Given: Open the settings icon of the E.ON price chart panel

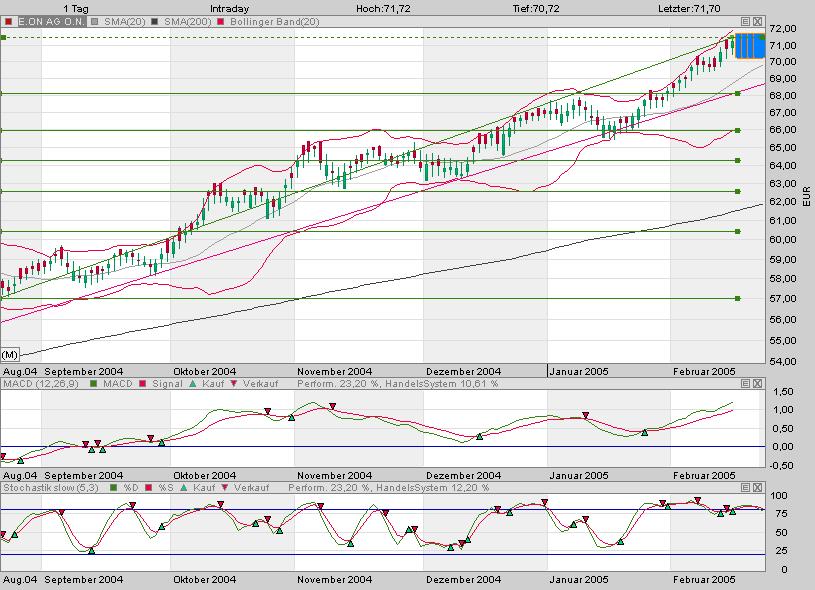Looking at the screenshot, I should tap(745, 22).
